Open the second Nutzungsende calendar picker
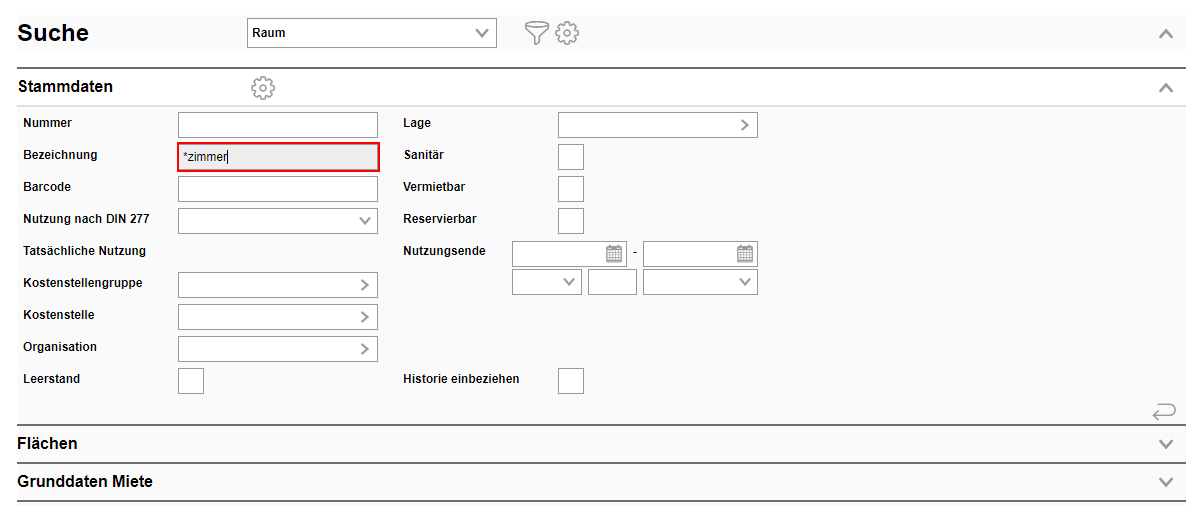 pyautogui.click(x=745, y=253)
